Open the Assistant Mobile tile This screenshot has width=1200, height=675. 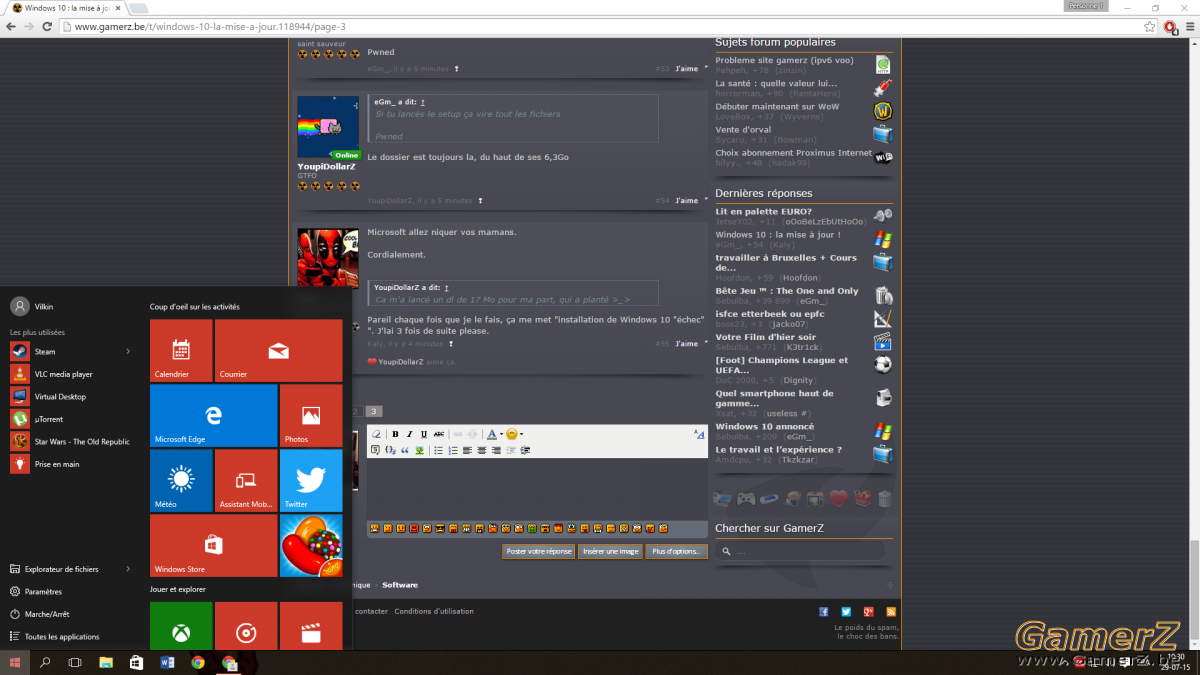[x=246, y=481]
